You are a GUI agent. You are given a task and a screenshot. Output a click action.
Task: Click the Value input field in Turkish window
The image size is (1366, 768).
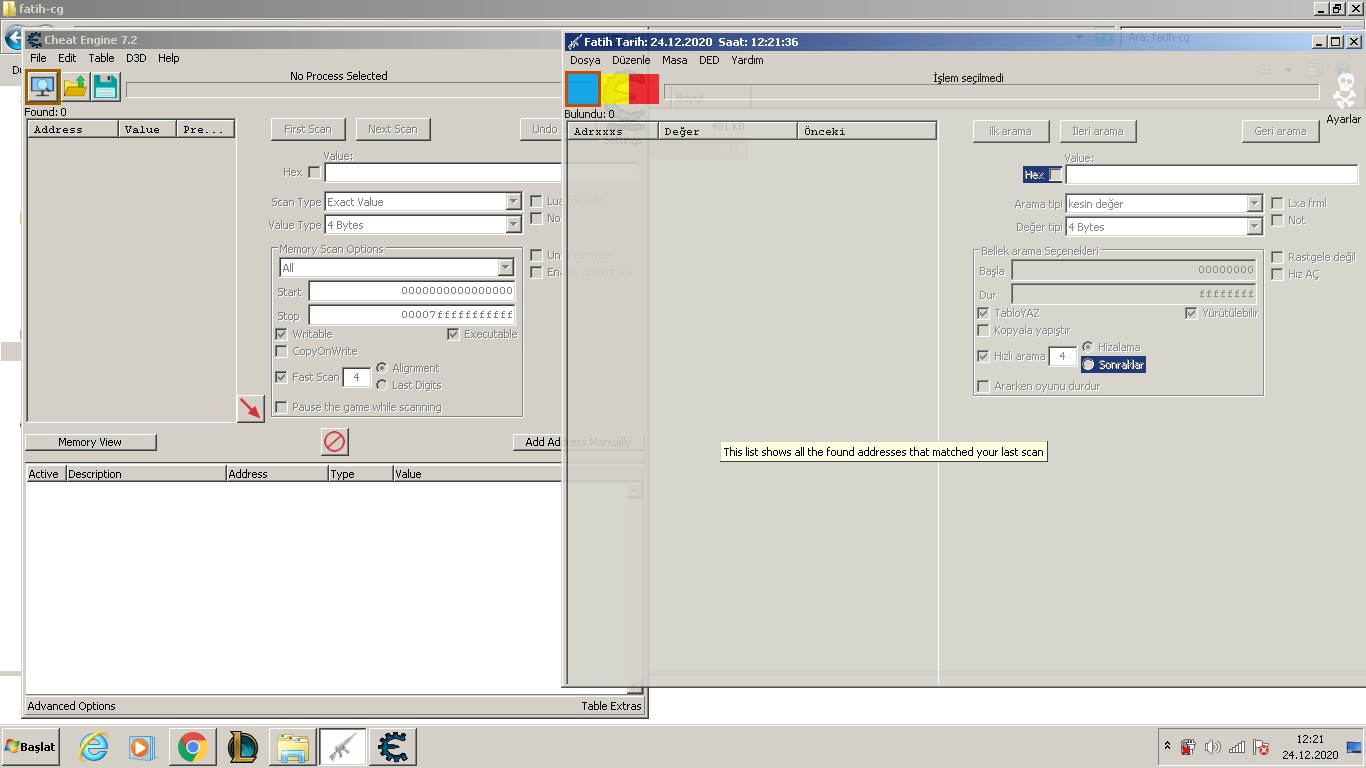1210,175
